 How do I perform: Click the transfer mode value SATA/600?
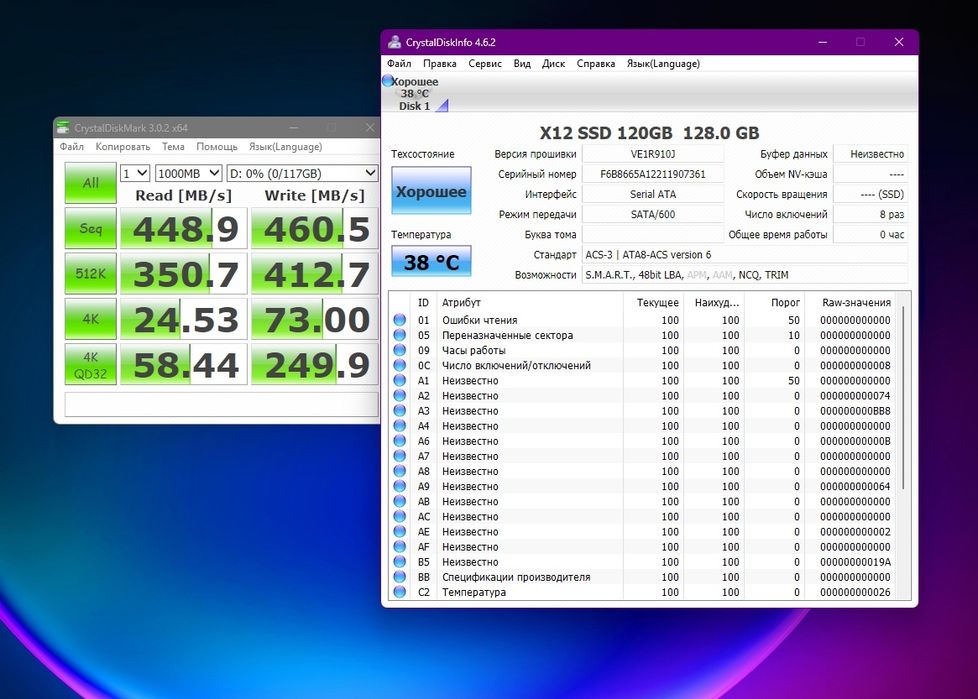[x=652, y=214]
